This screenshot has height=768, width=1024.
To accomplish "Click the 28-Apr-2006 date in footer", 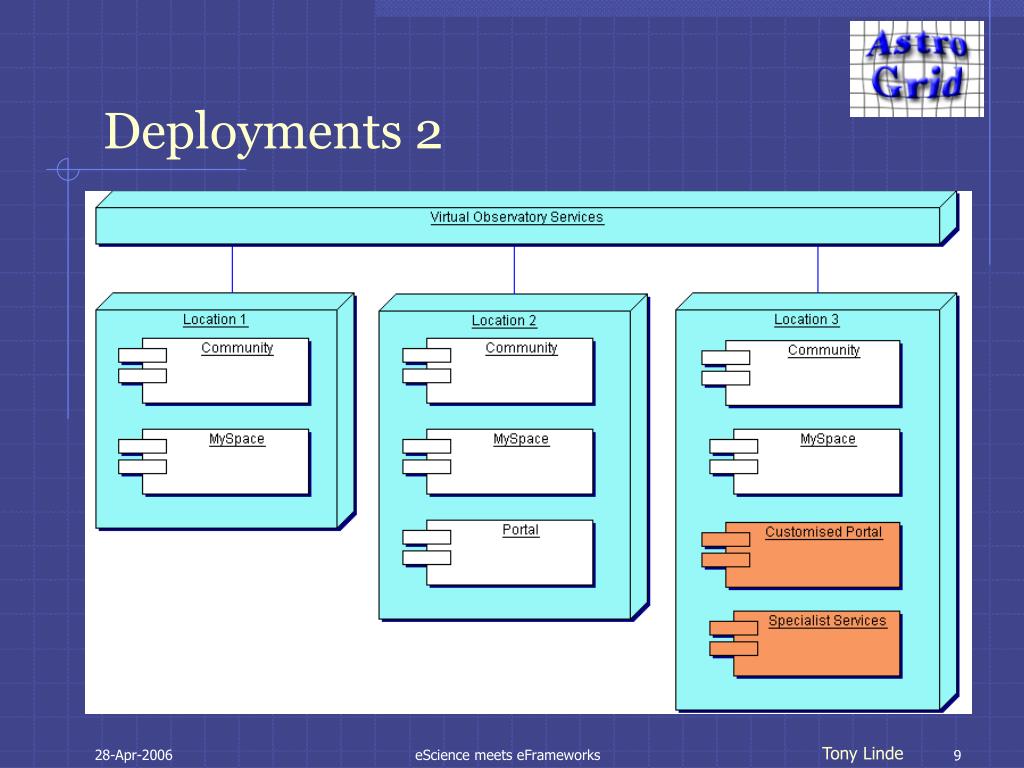I will (134, 755).
